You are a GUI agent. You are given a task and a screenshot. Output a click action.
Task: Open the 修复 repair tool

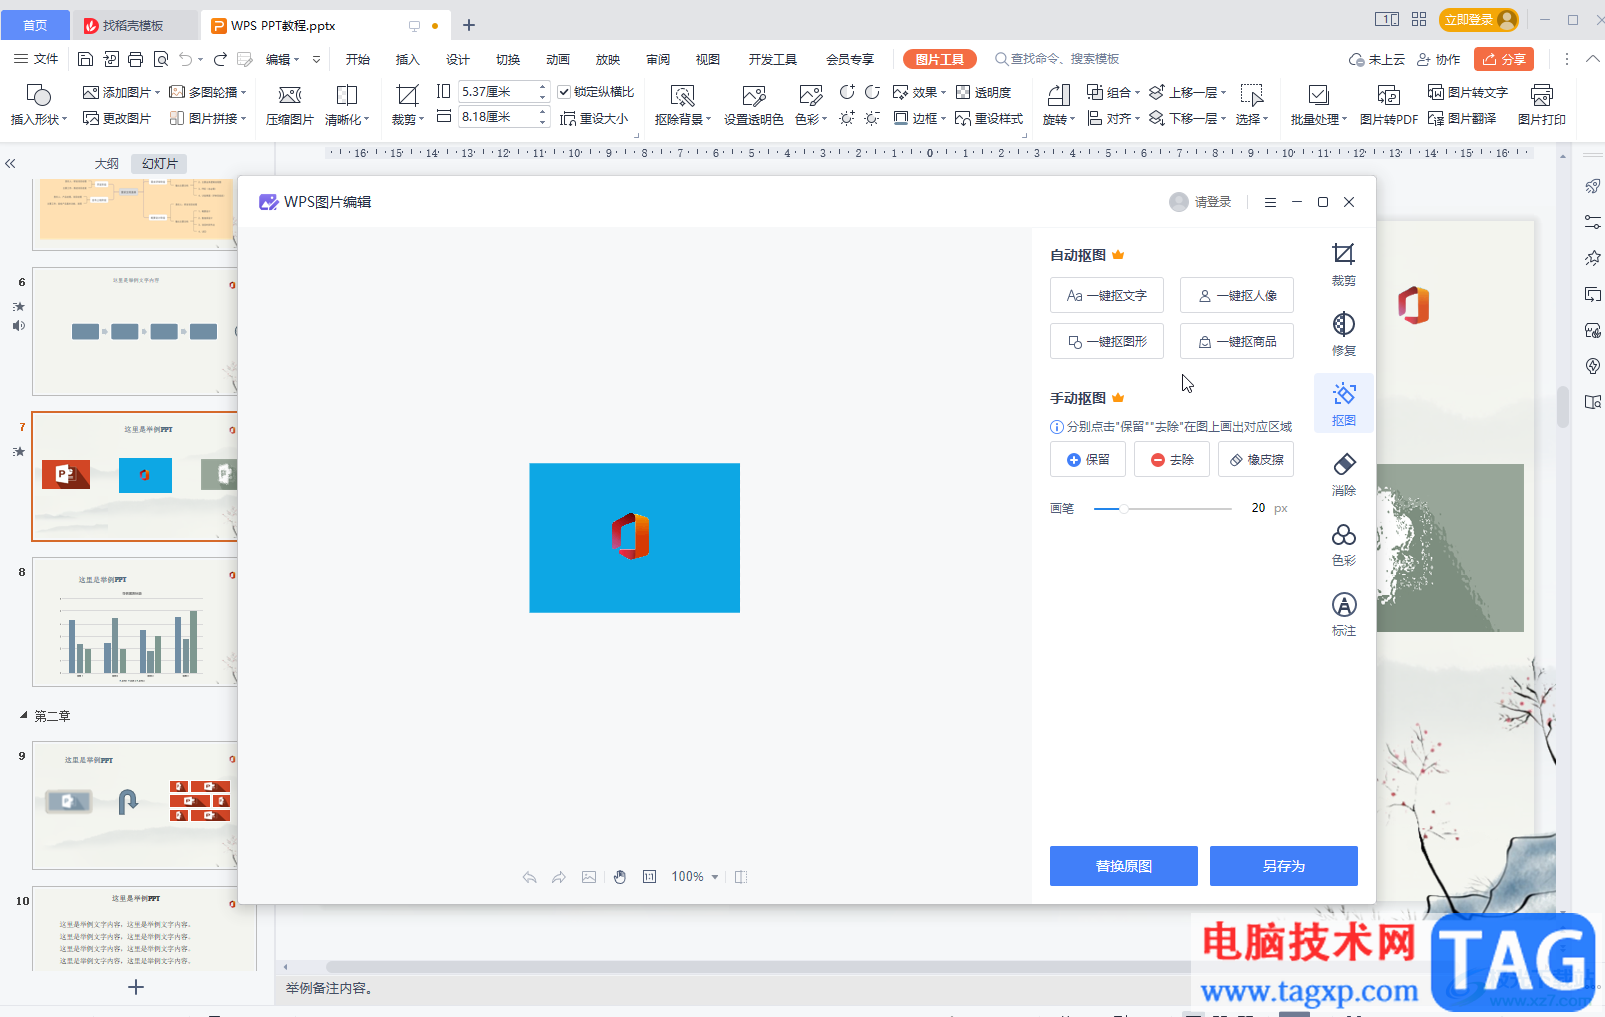1343,334
